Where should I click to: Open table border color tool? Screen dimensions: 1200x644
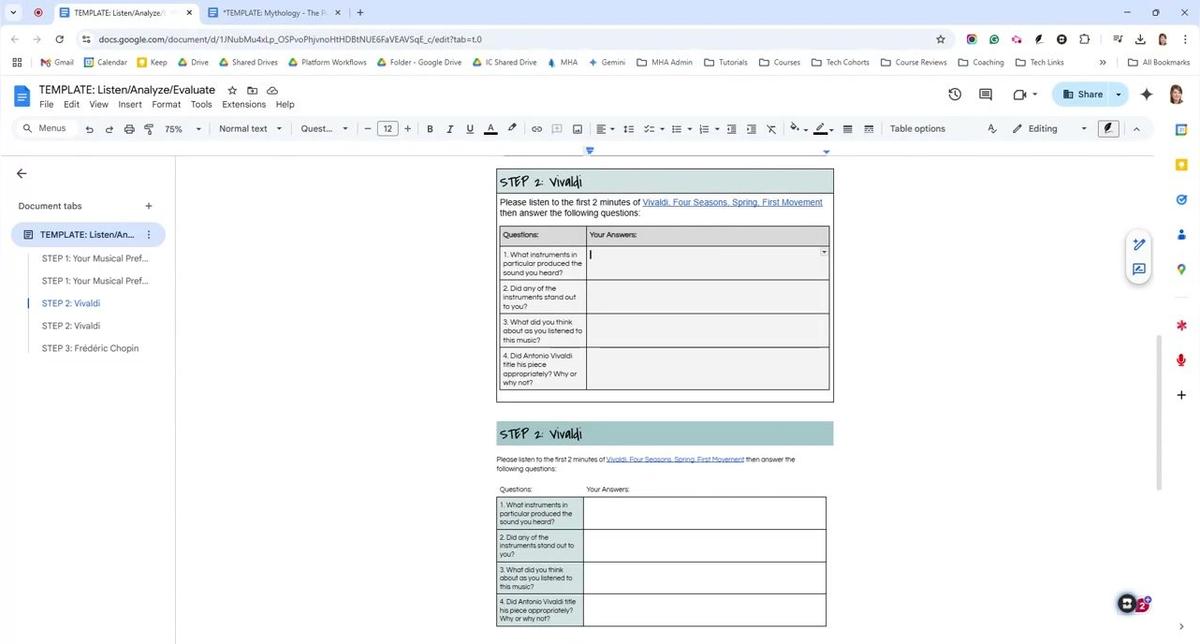(x=824, y=129)
